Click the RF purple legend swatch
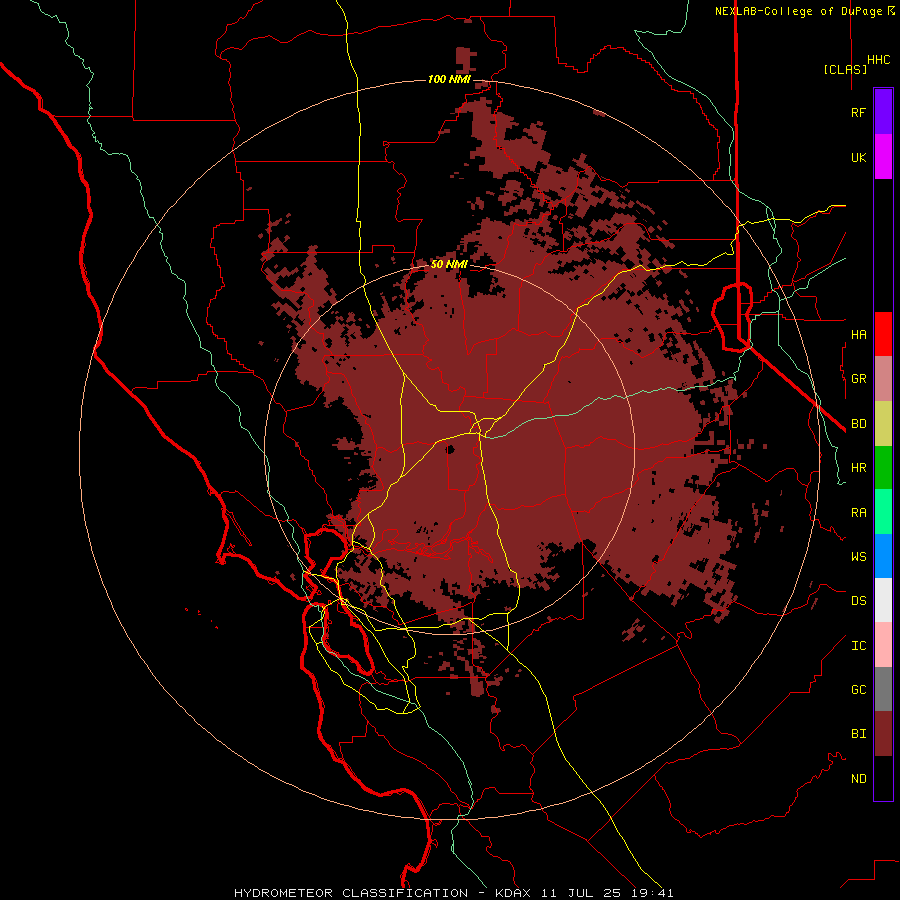The image size is (900, 900). click(x=883, y=112)
